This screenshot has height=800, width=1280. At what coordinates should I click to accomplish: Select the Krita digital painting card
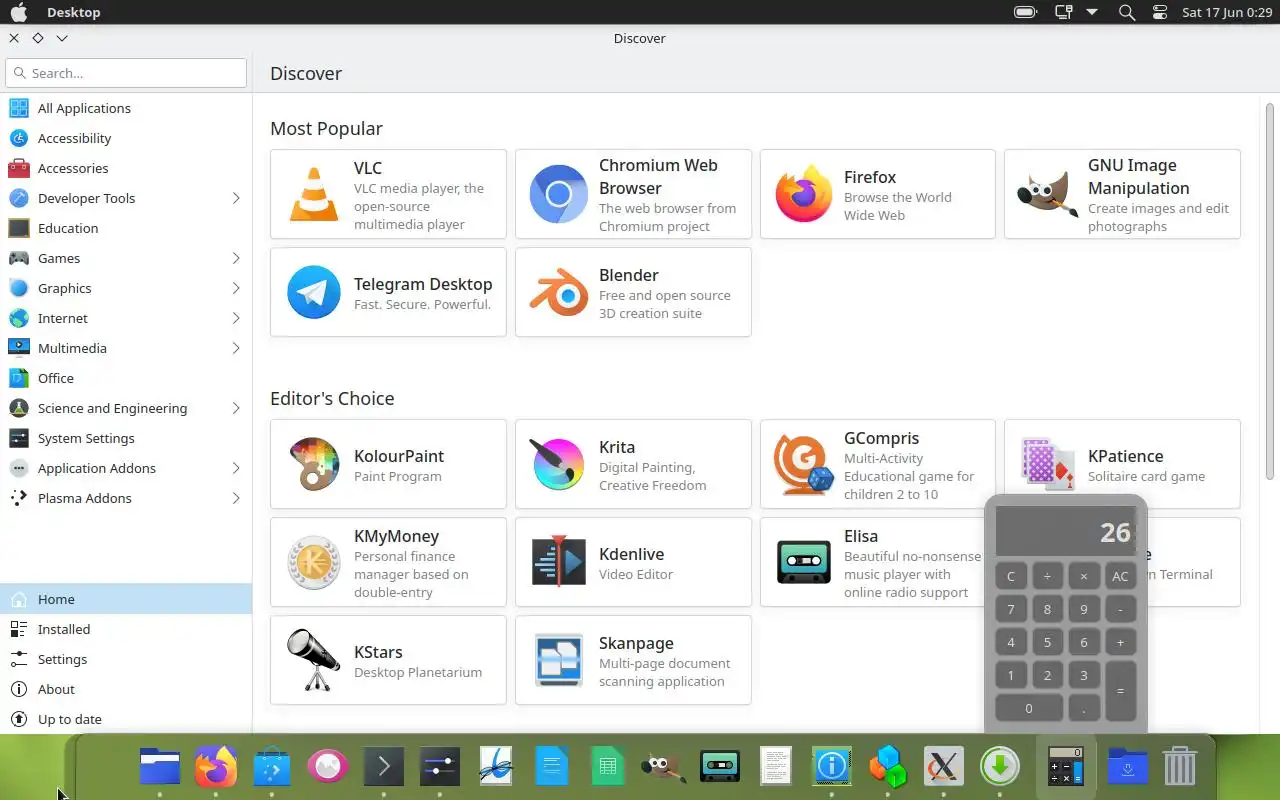click(x=633, y=464)
